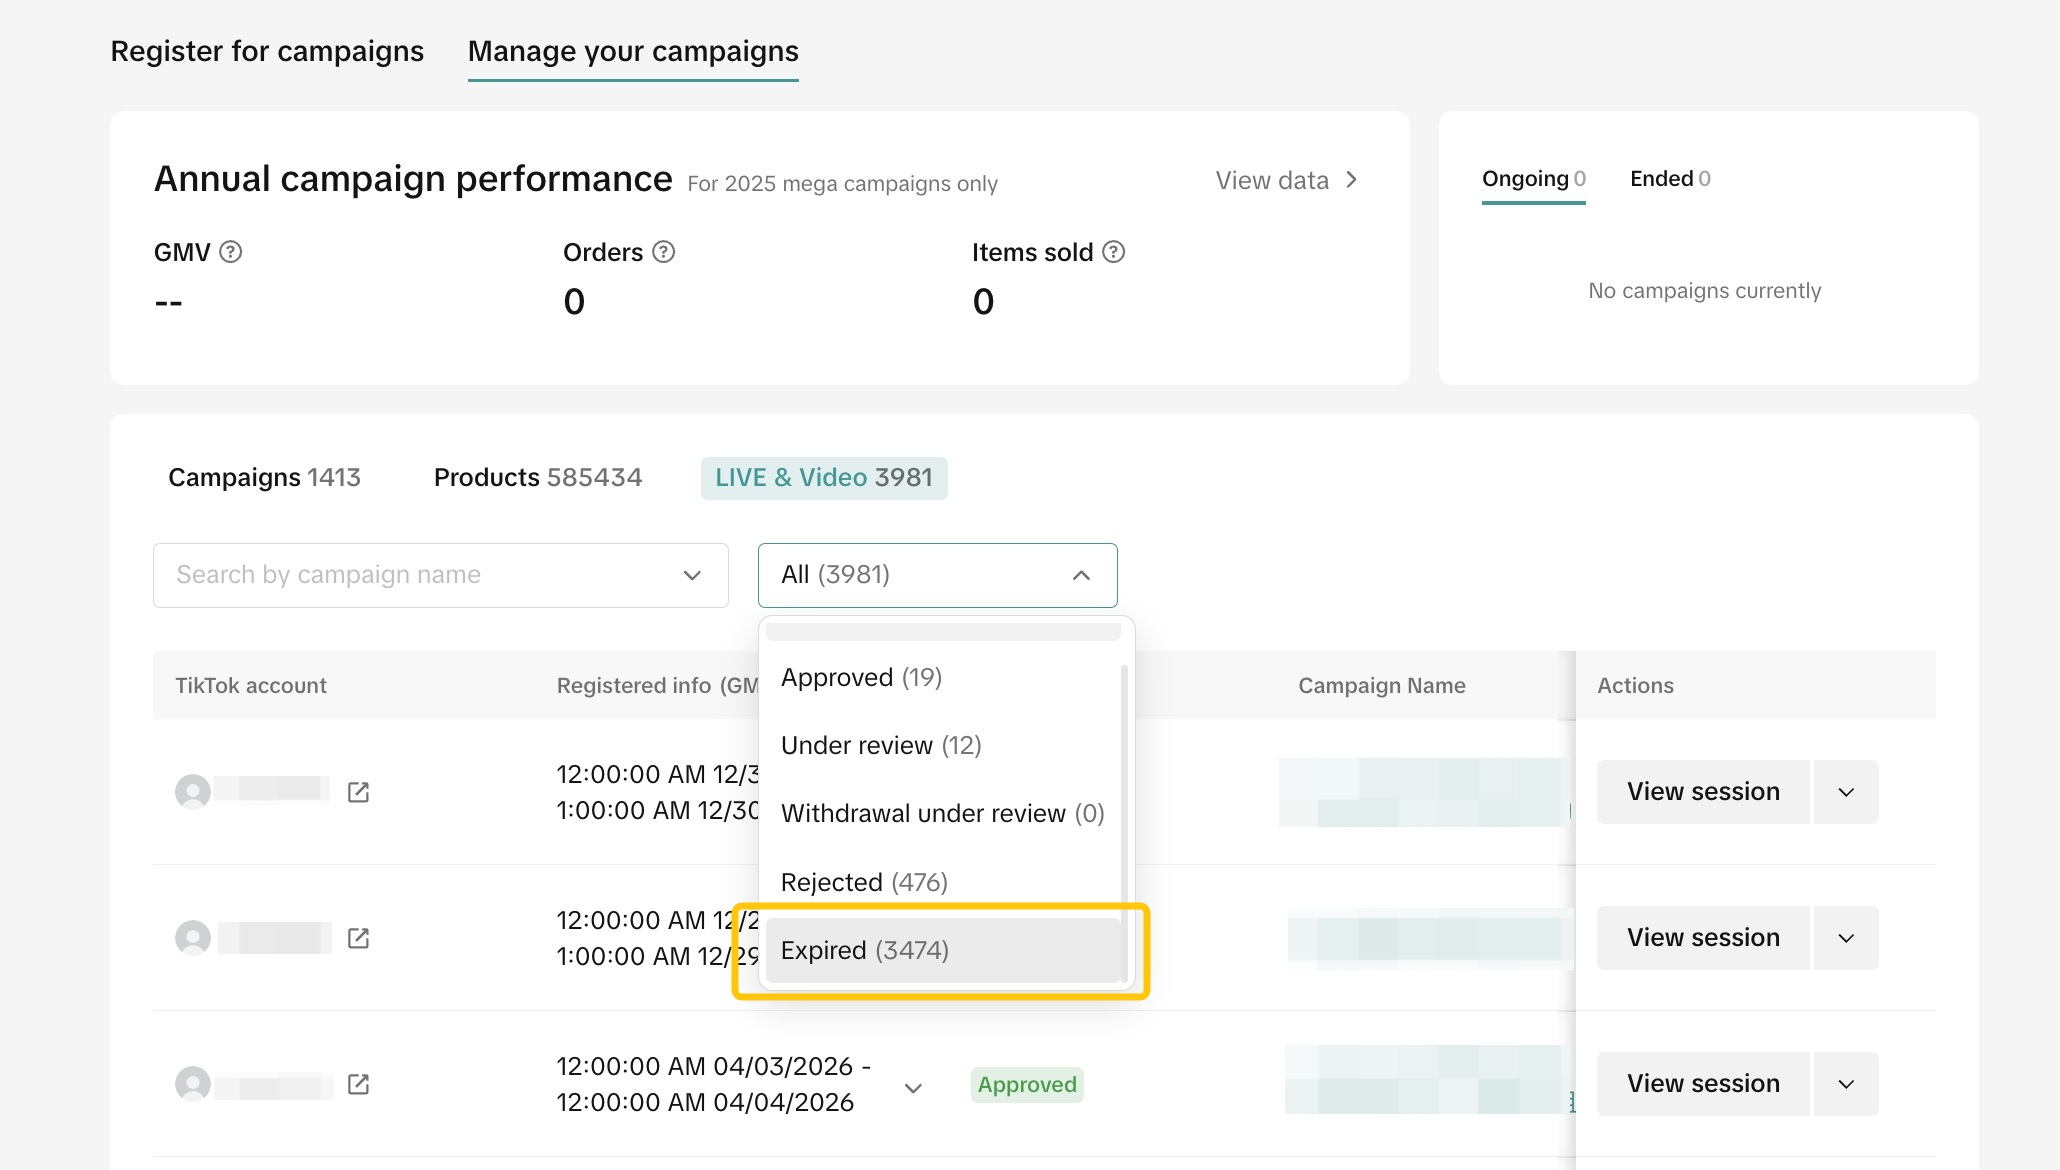Image resolution: width=2060 pixels, height=1170 pixels.
Task: Expand the second View session dropdown arrow
Action: pyautogui.click(x=1846, y=938)
